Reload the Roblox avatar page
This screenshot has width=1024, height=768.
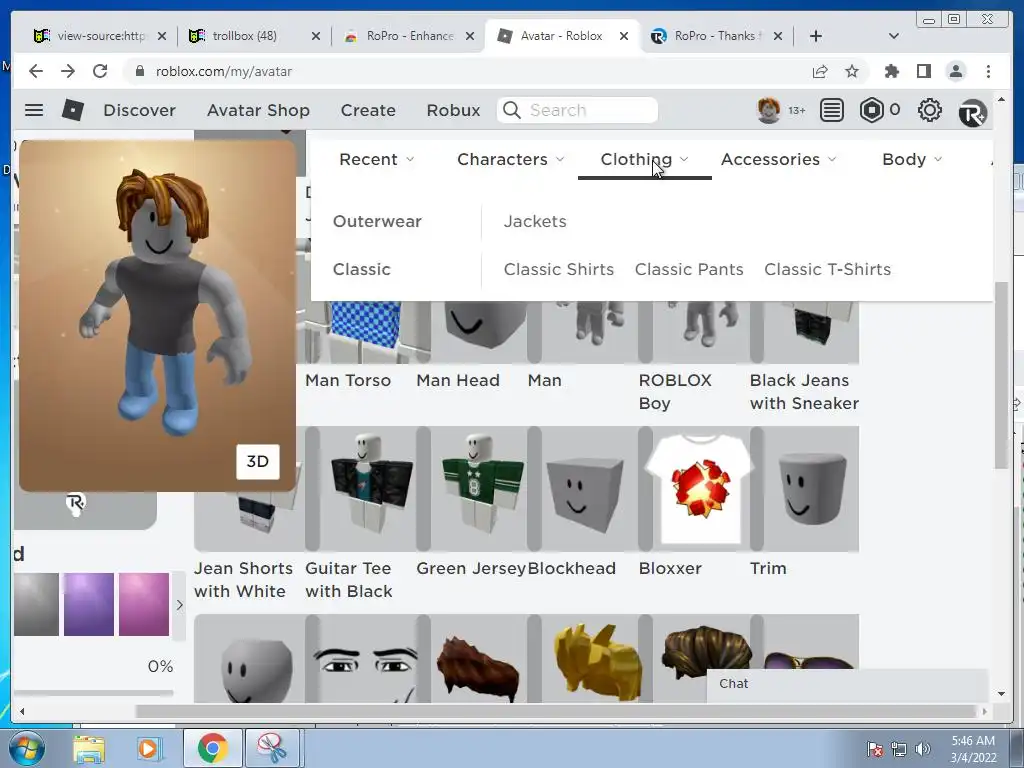100,71
